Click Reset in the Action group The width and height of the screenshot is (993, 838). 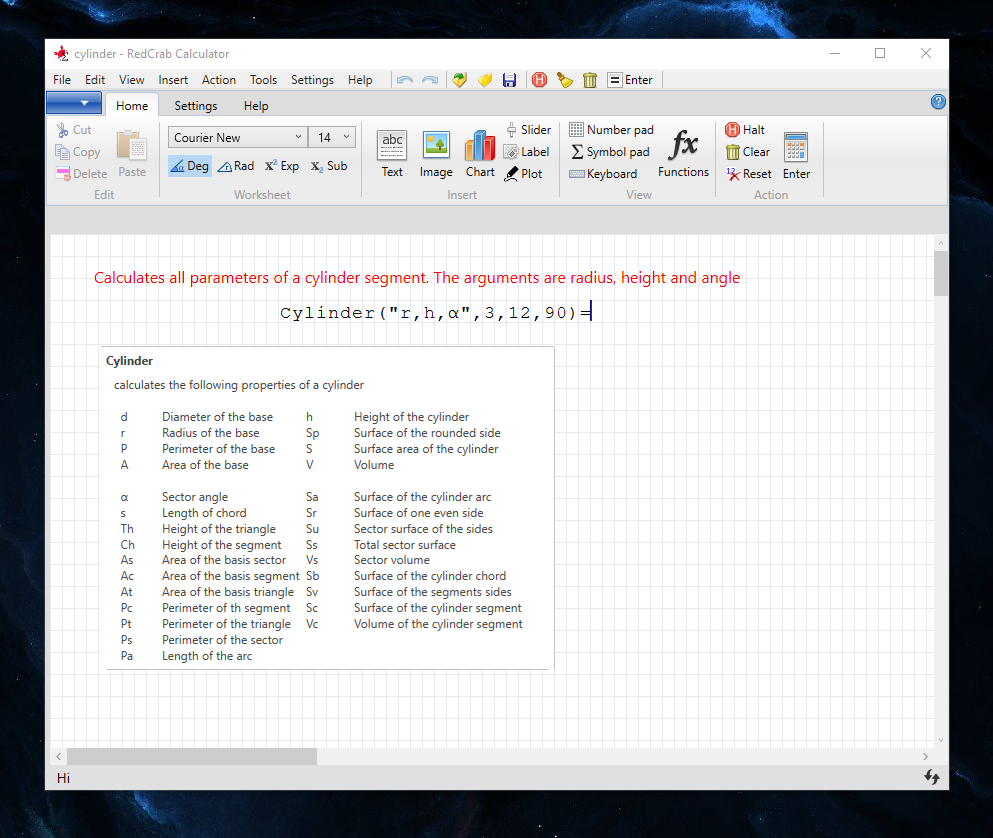pyautogui.click(x=749, y=174)
